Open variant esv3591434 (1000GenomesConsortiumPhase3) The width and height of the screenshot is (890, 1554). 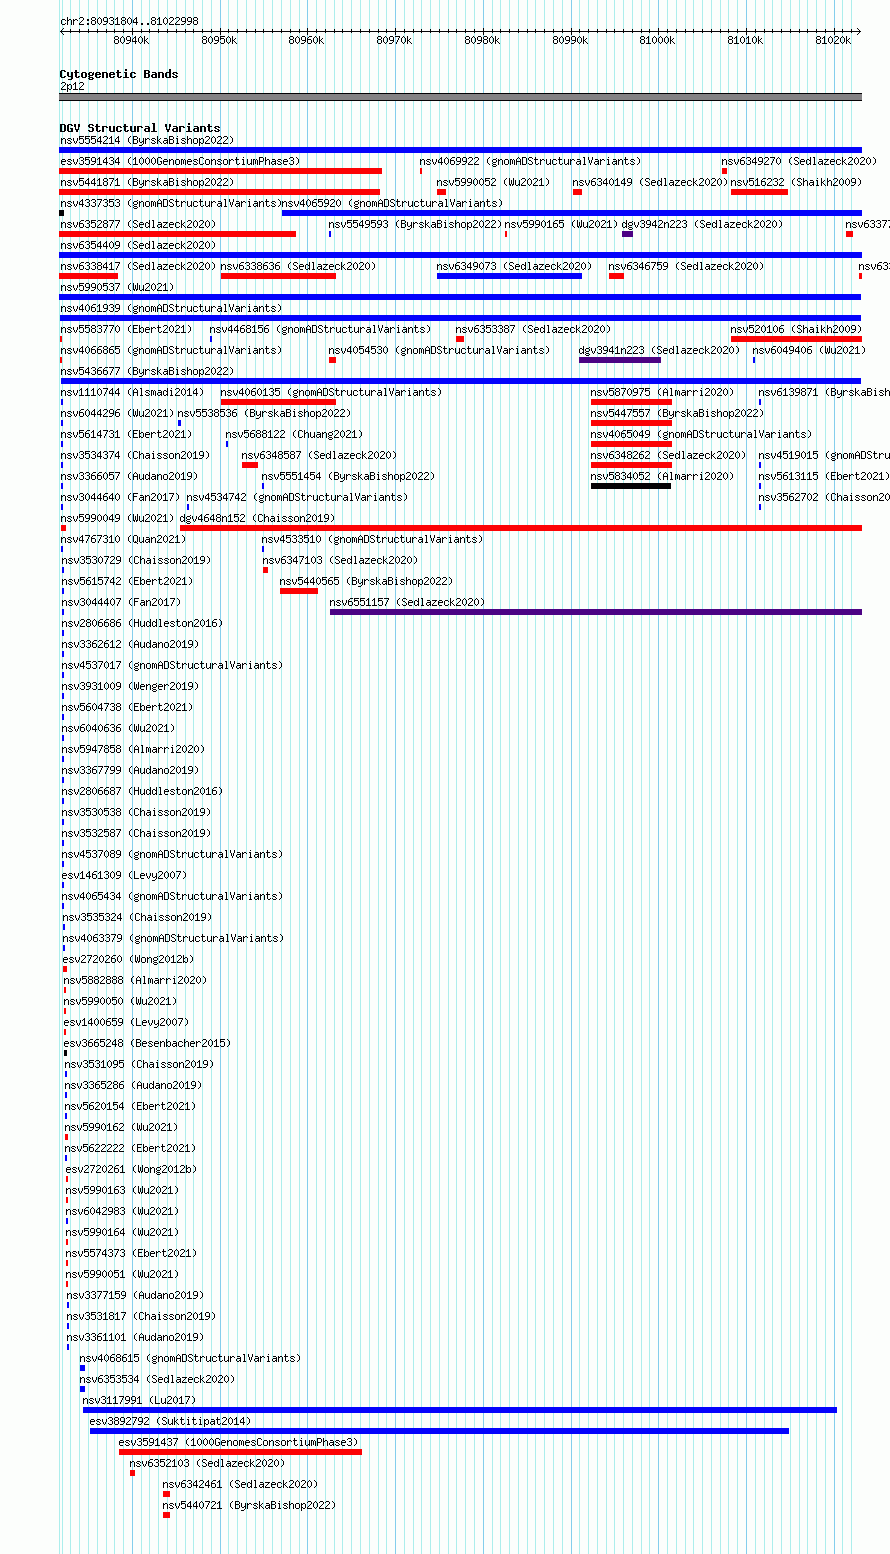coord(180,161)
